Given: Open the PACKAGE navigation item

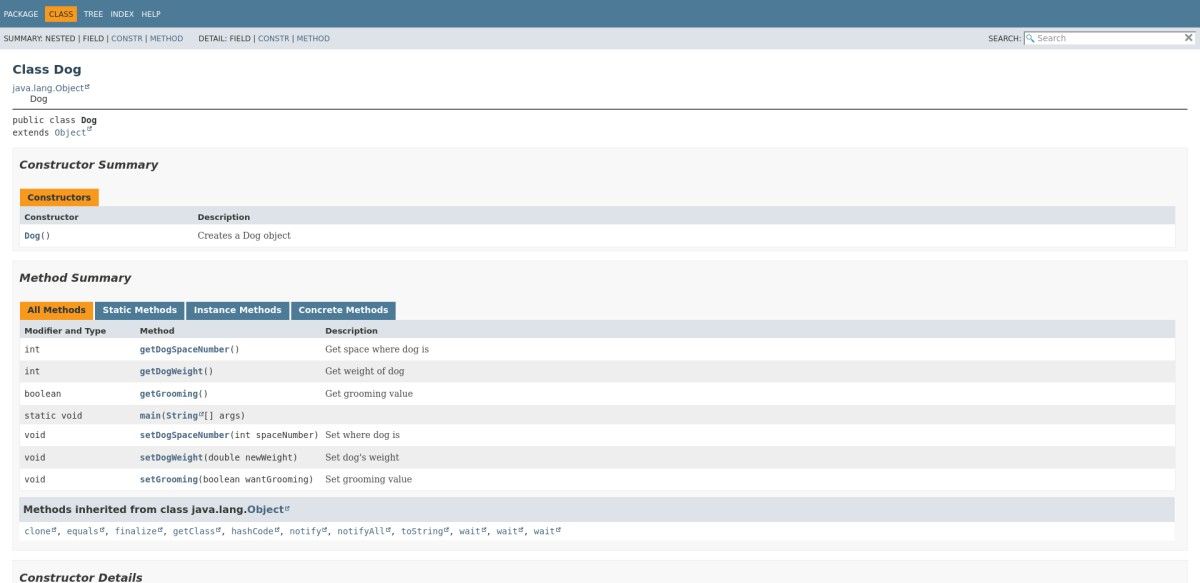Looking at the screenshot, I should [x=21, y=14].
